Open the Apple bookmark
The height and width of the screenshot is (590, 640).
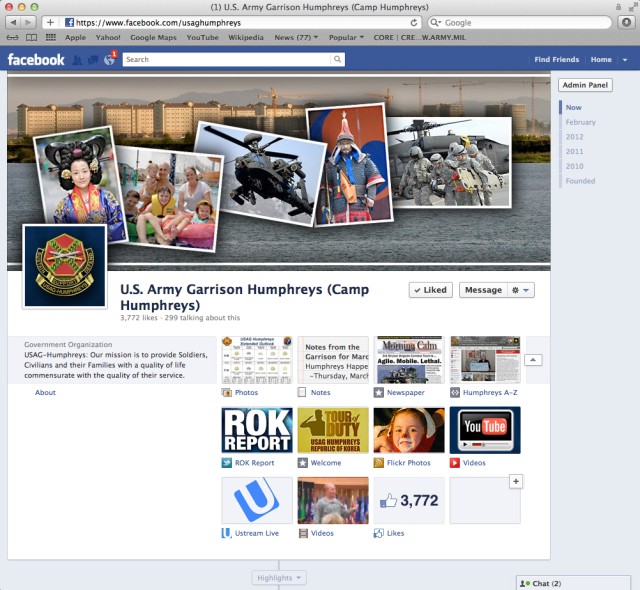76,38
